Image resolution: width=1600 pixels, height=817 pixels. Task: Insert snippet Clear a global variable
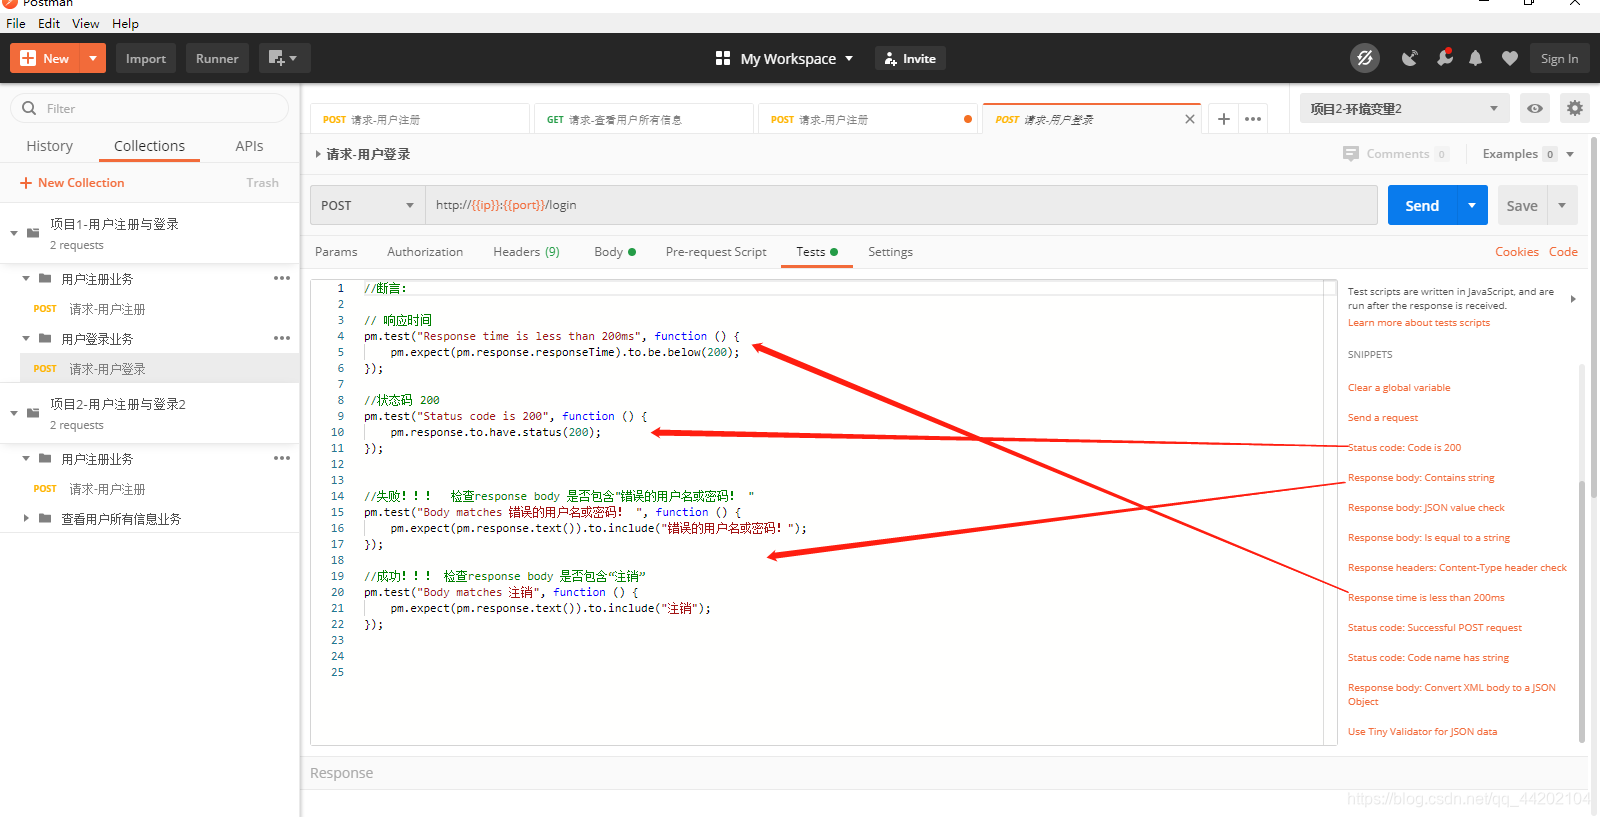(x=1399, y=388)
